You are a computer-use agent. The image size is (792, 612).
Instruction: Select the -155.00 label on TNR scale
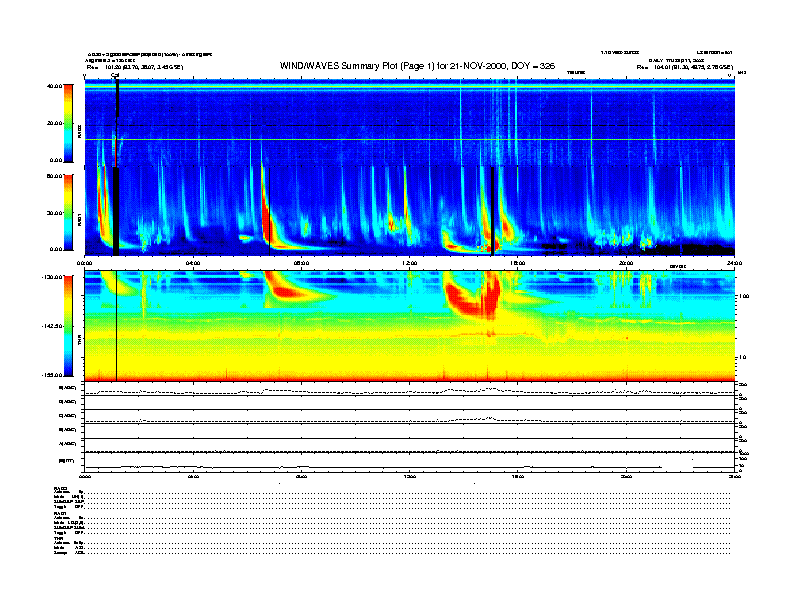[x=52, y=375]
